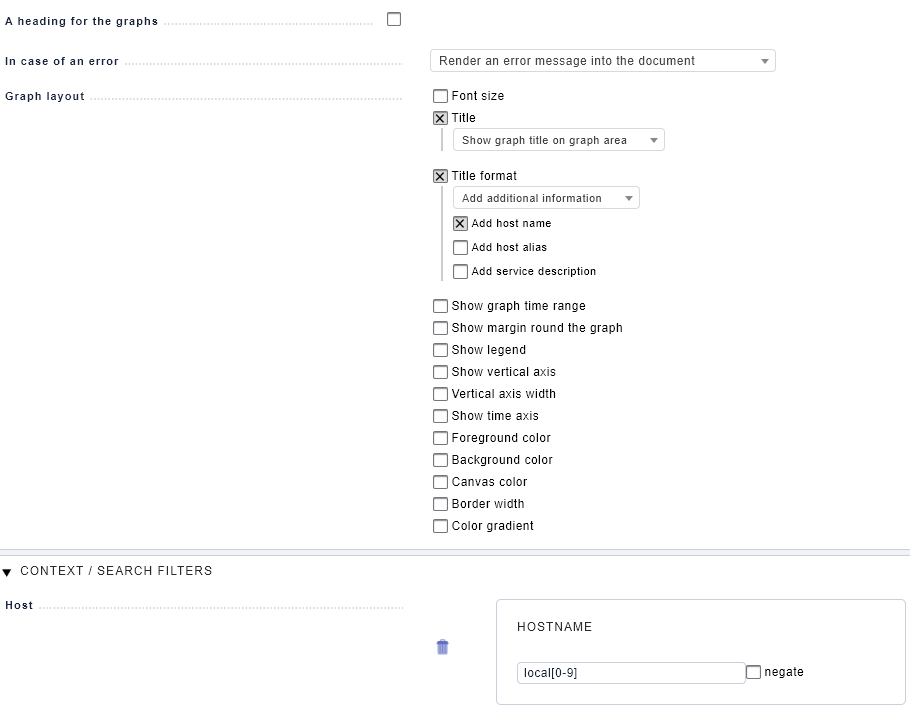Open the Add additional information dropdown
910x709 pixels.
[x=546, y=199]
